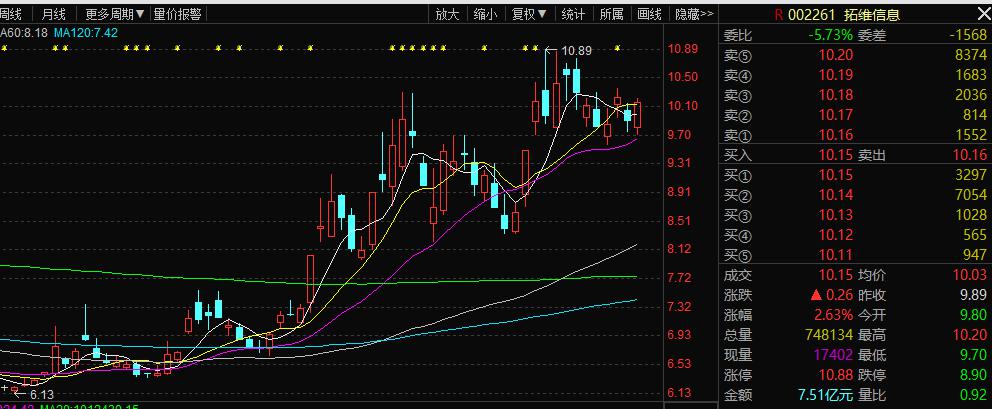Select the 买④ bid row at 10.12
The width and height of the screenshot is (992, 409).
tap(855, 235)
